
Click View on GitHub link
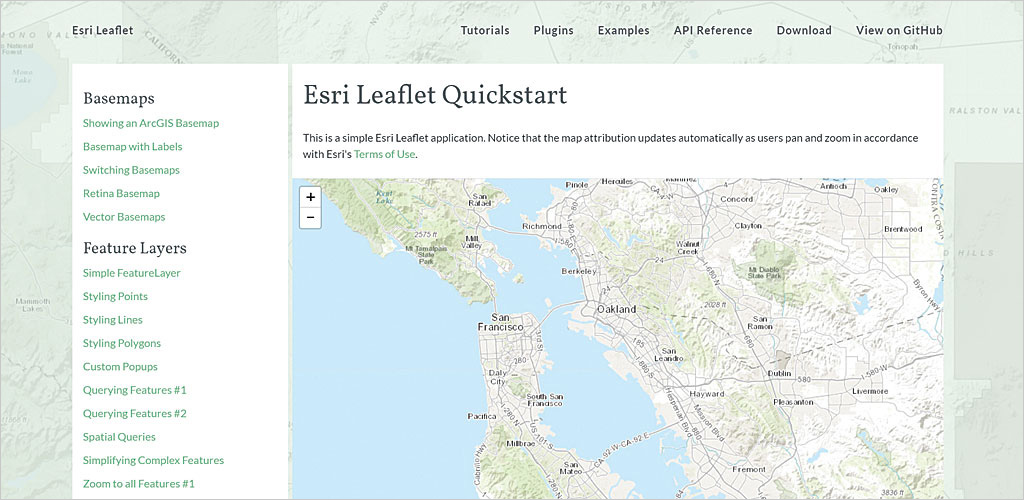click(x=899, y=30)
